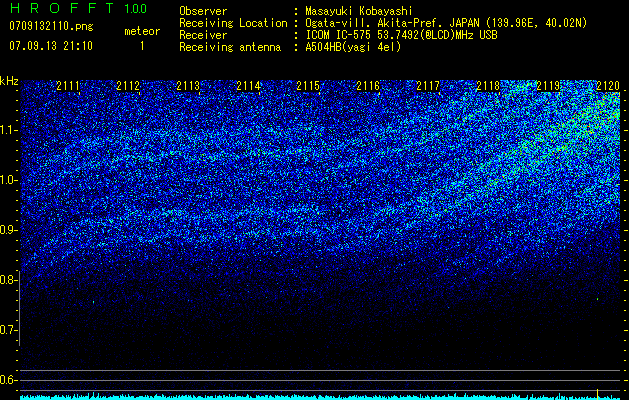Click the location text Ogata-vill. Akita-Pref. JAPAN

(392, 23)
